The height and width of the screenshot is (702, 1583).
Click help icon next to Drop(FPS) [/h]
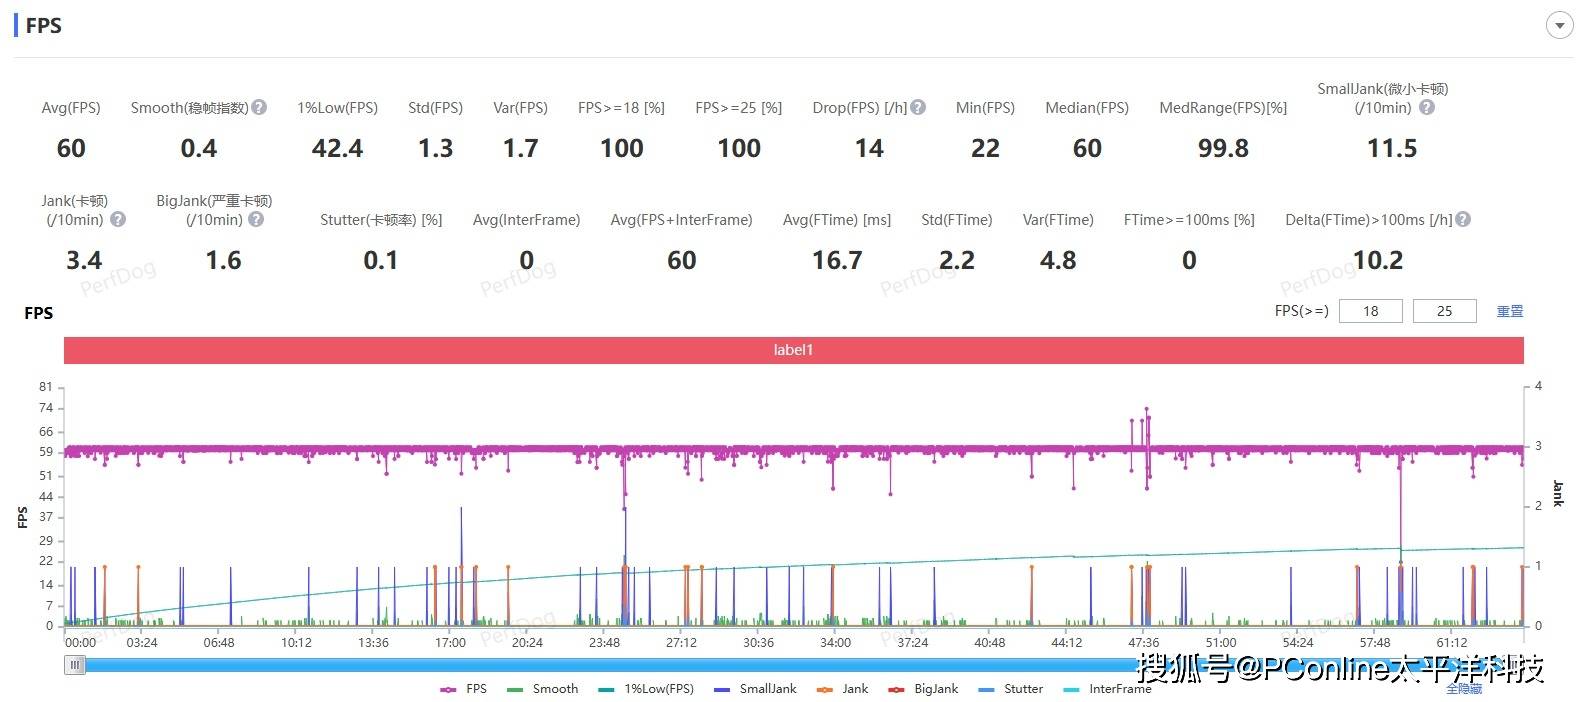tap(918, 107)
